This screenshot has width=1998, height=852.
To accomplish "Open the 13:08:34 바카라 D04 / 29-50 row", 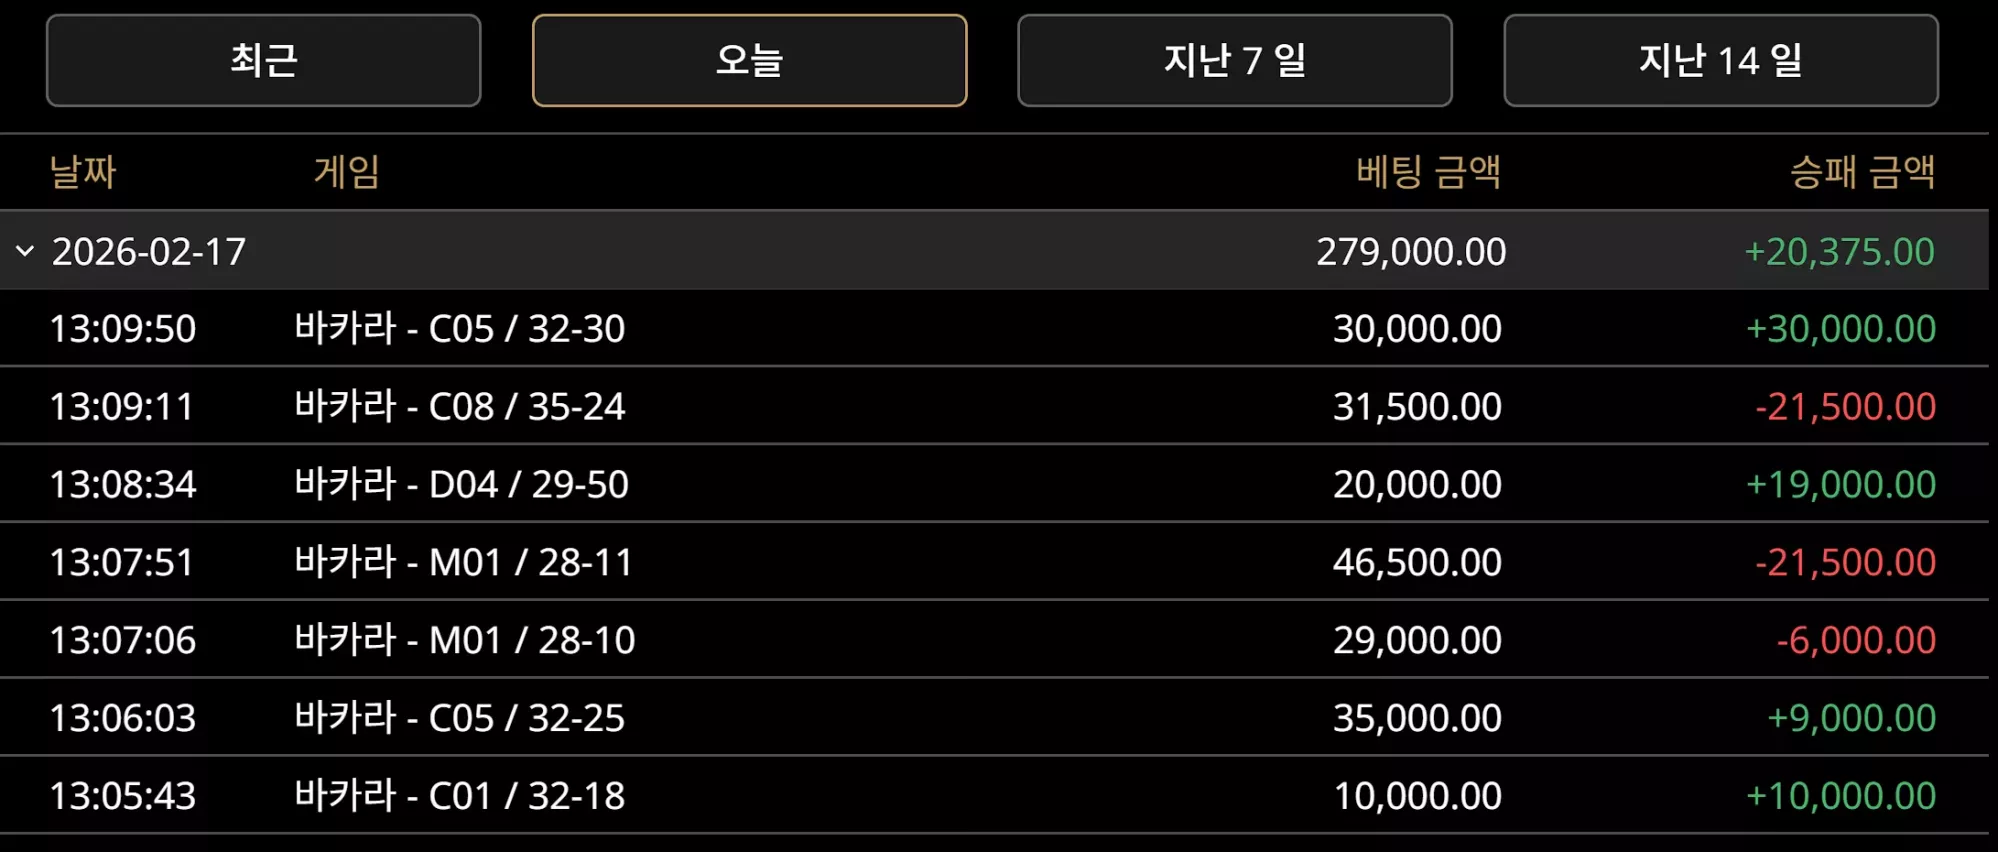I will point(994,484).
